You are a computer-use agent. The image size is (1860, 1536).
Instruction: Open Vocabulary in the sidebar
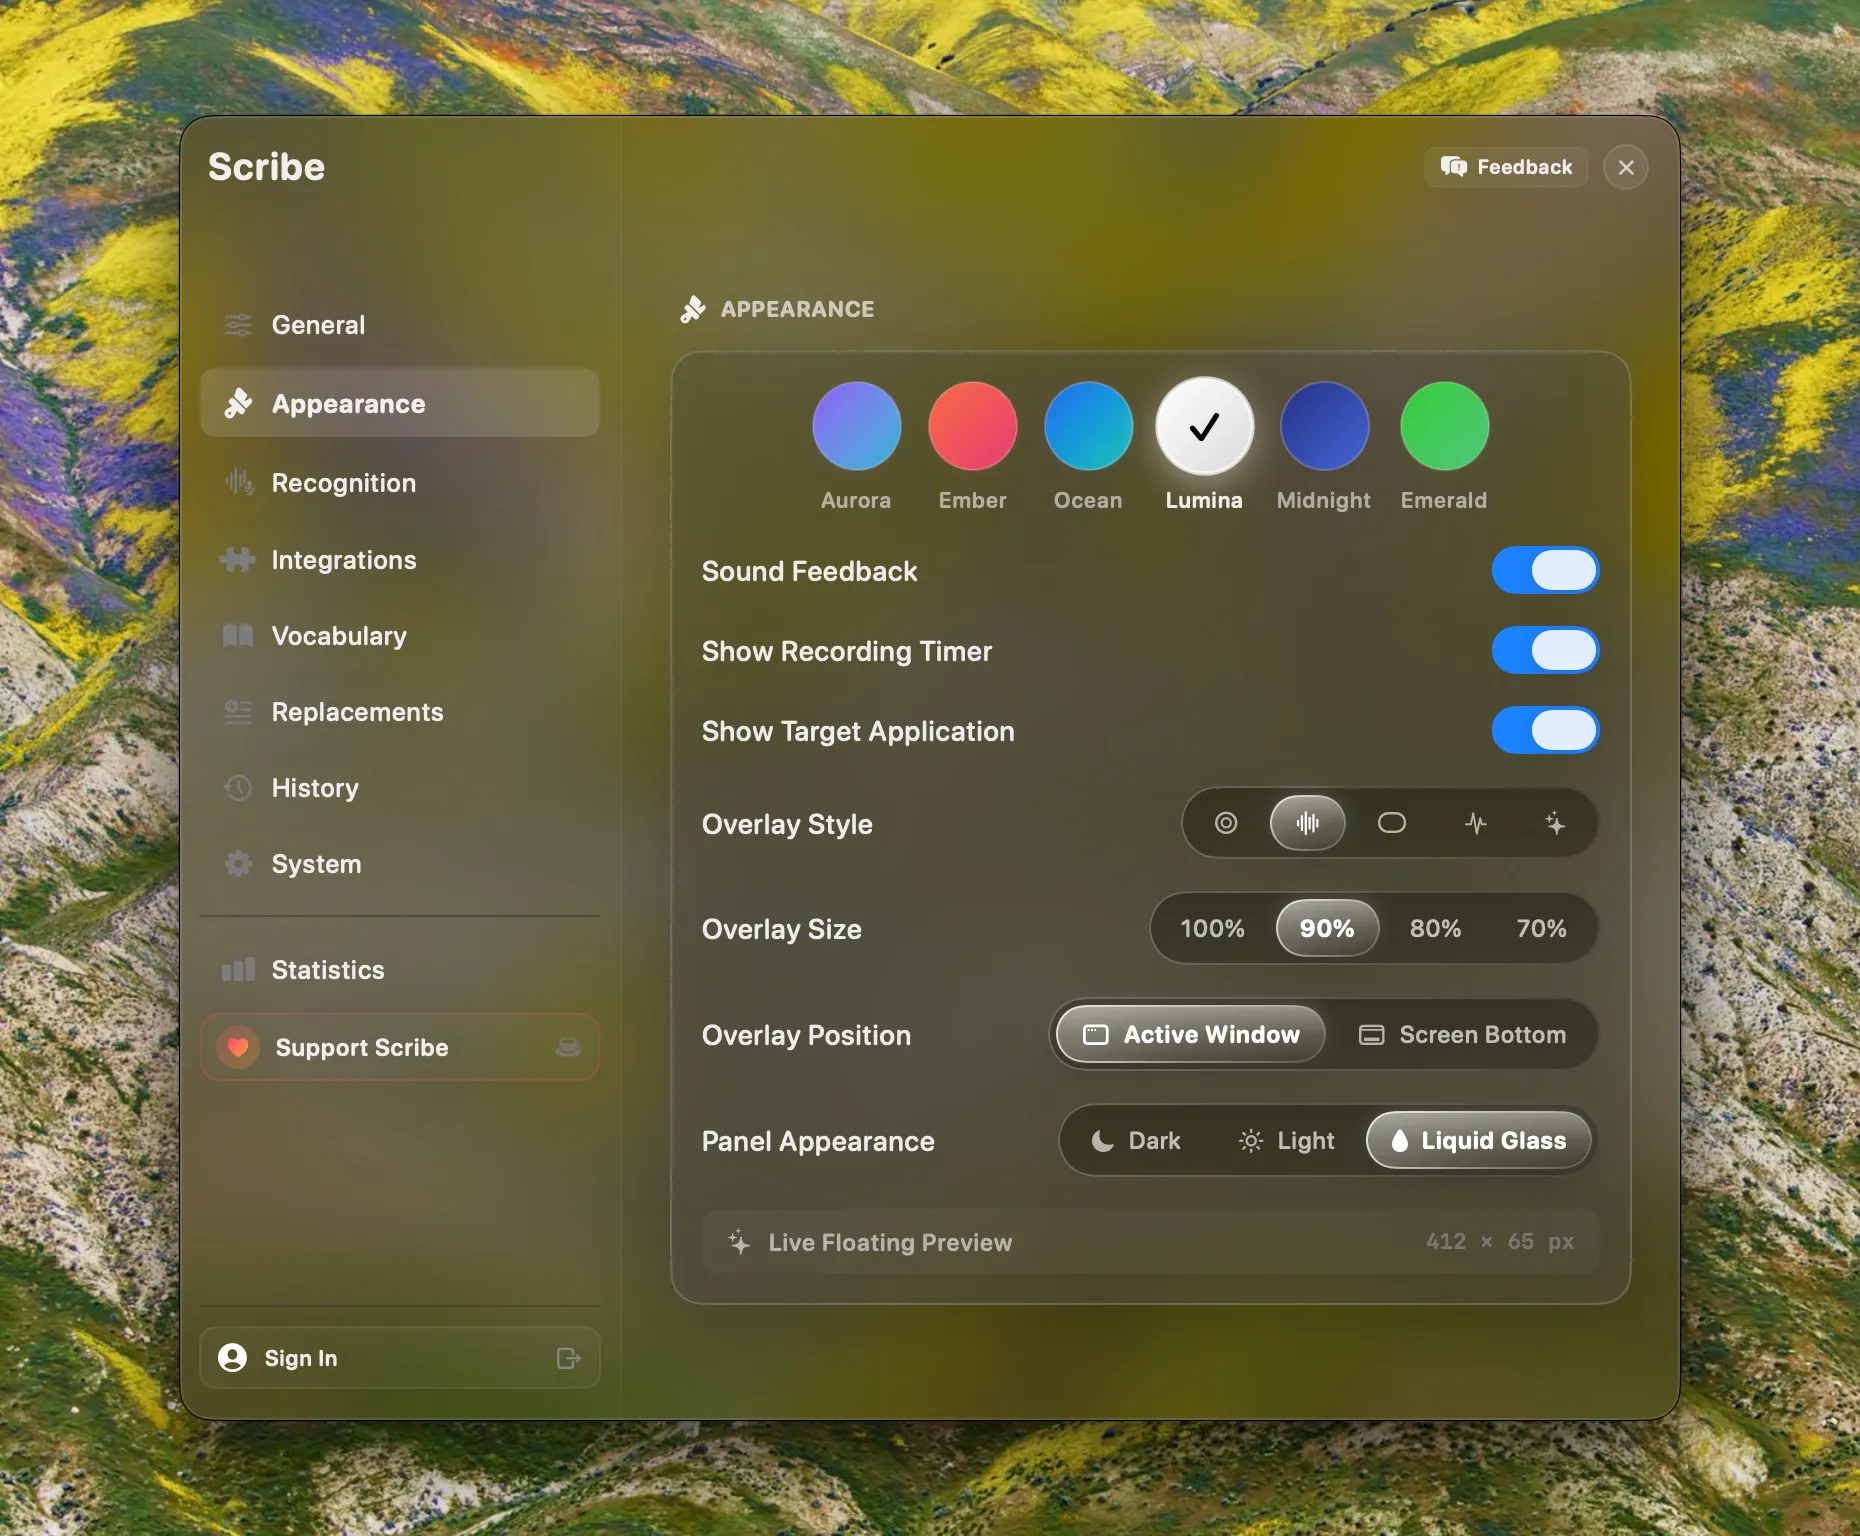400,636
